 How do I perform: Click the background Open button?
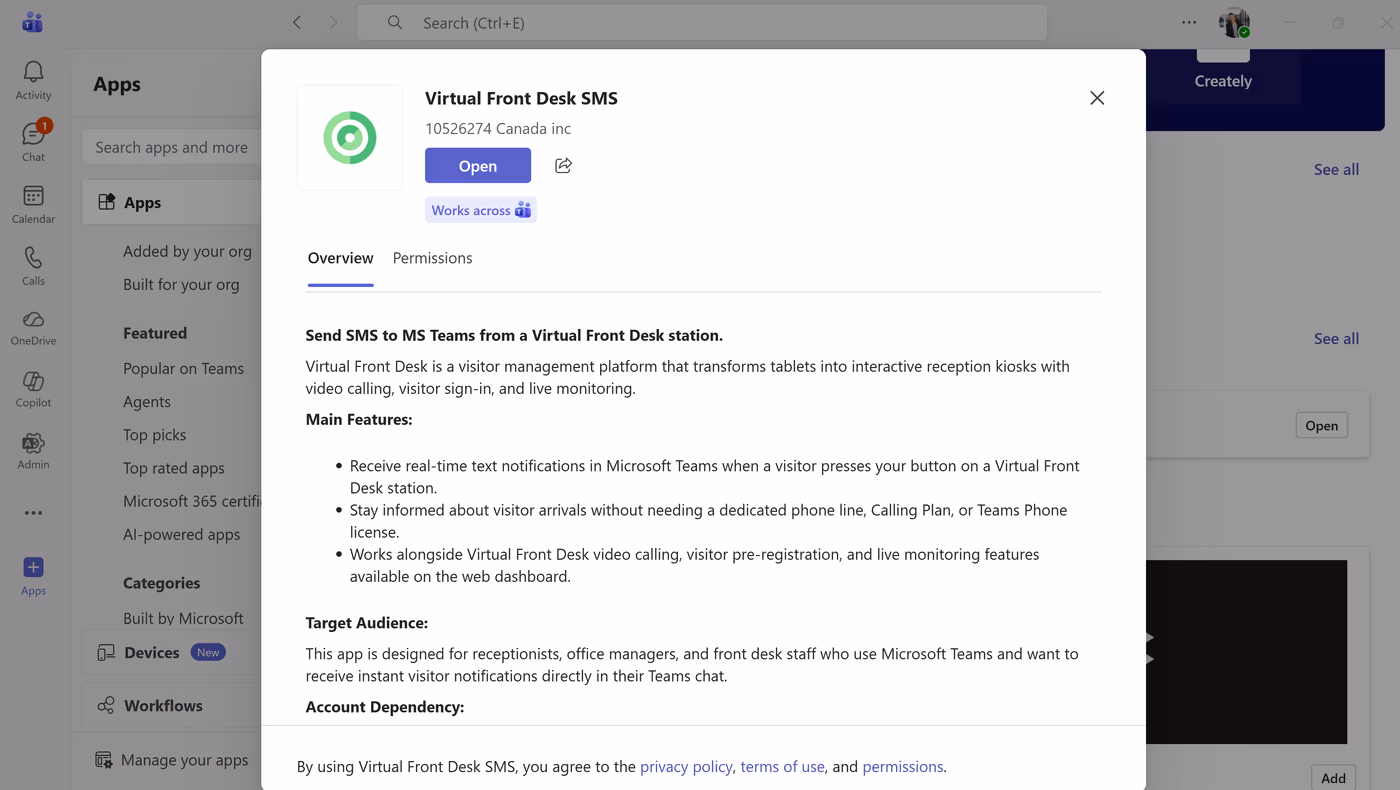(1321, 425)
